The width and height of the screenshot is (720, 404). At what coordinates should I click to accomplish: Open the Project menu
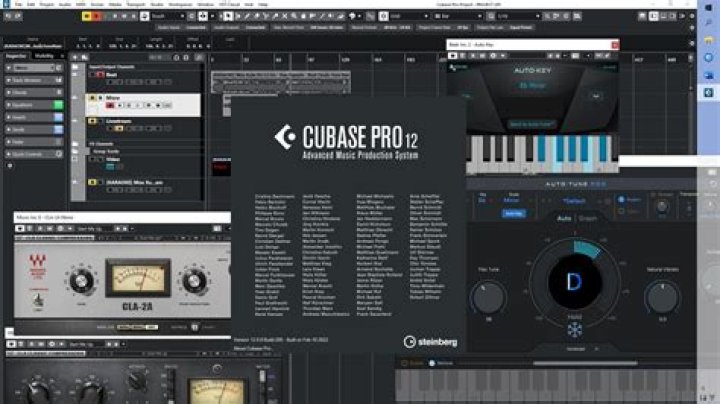coord(47,4)
